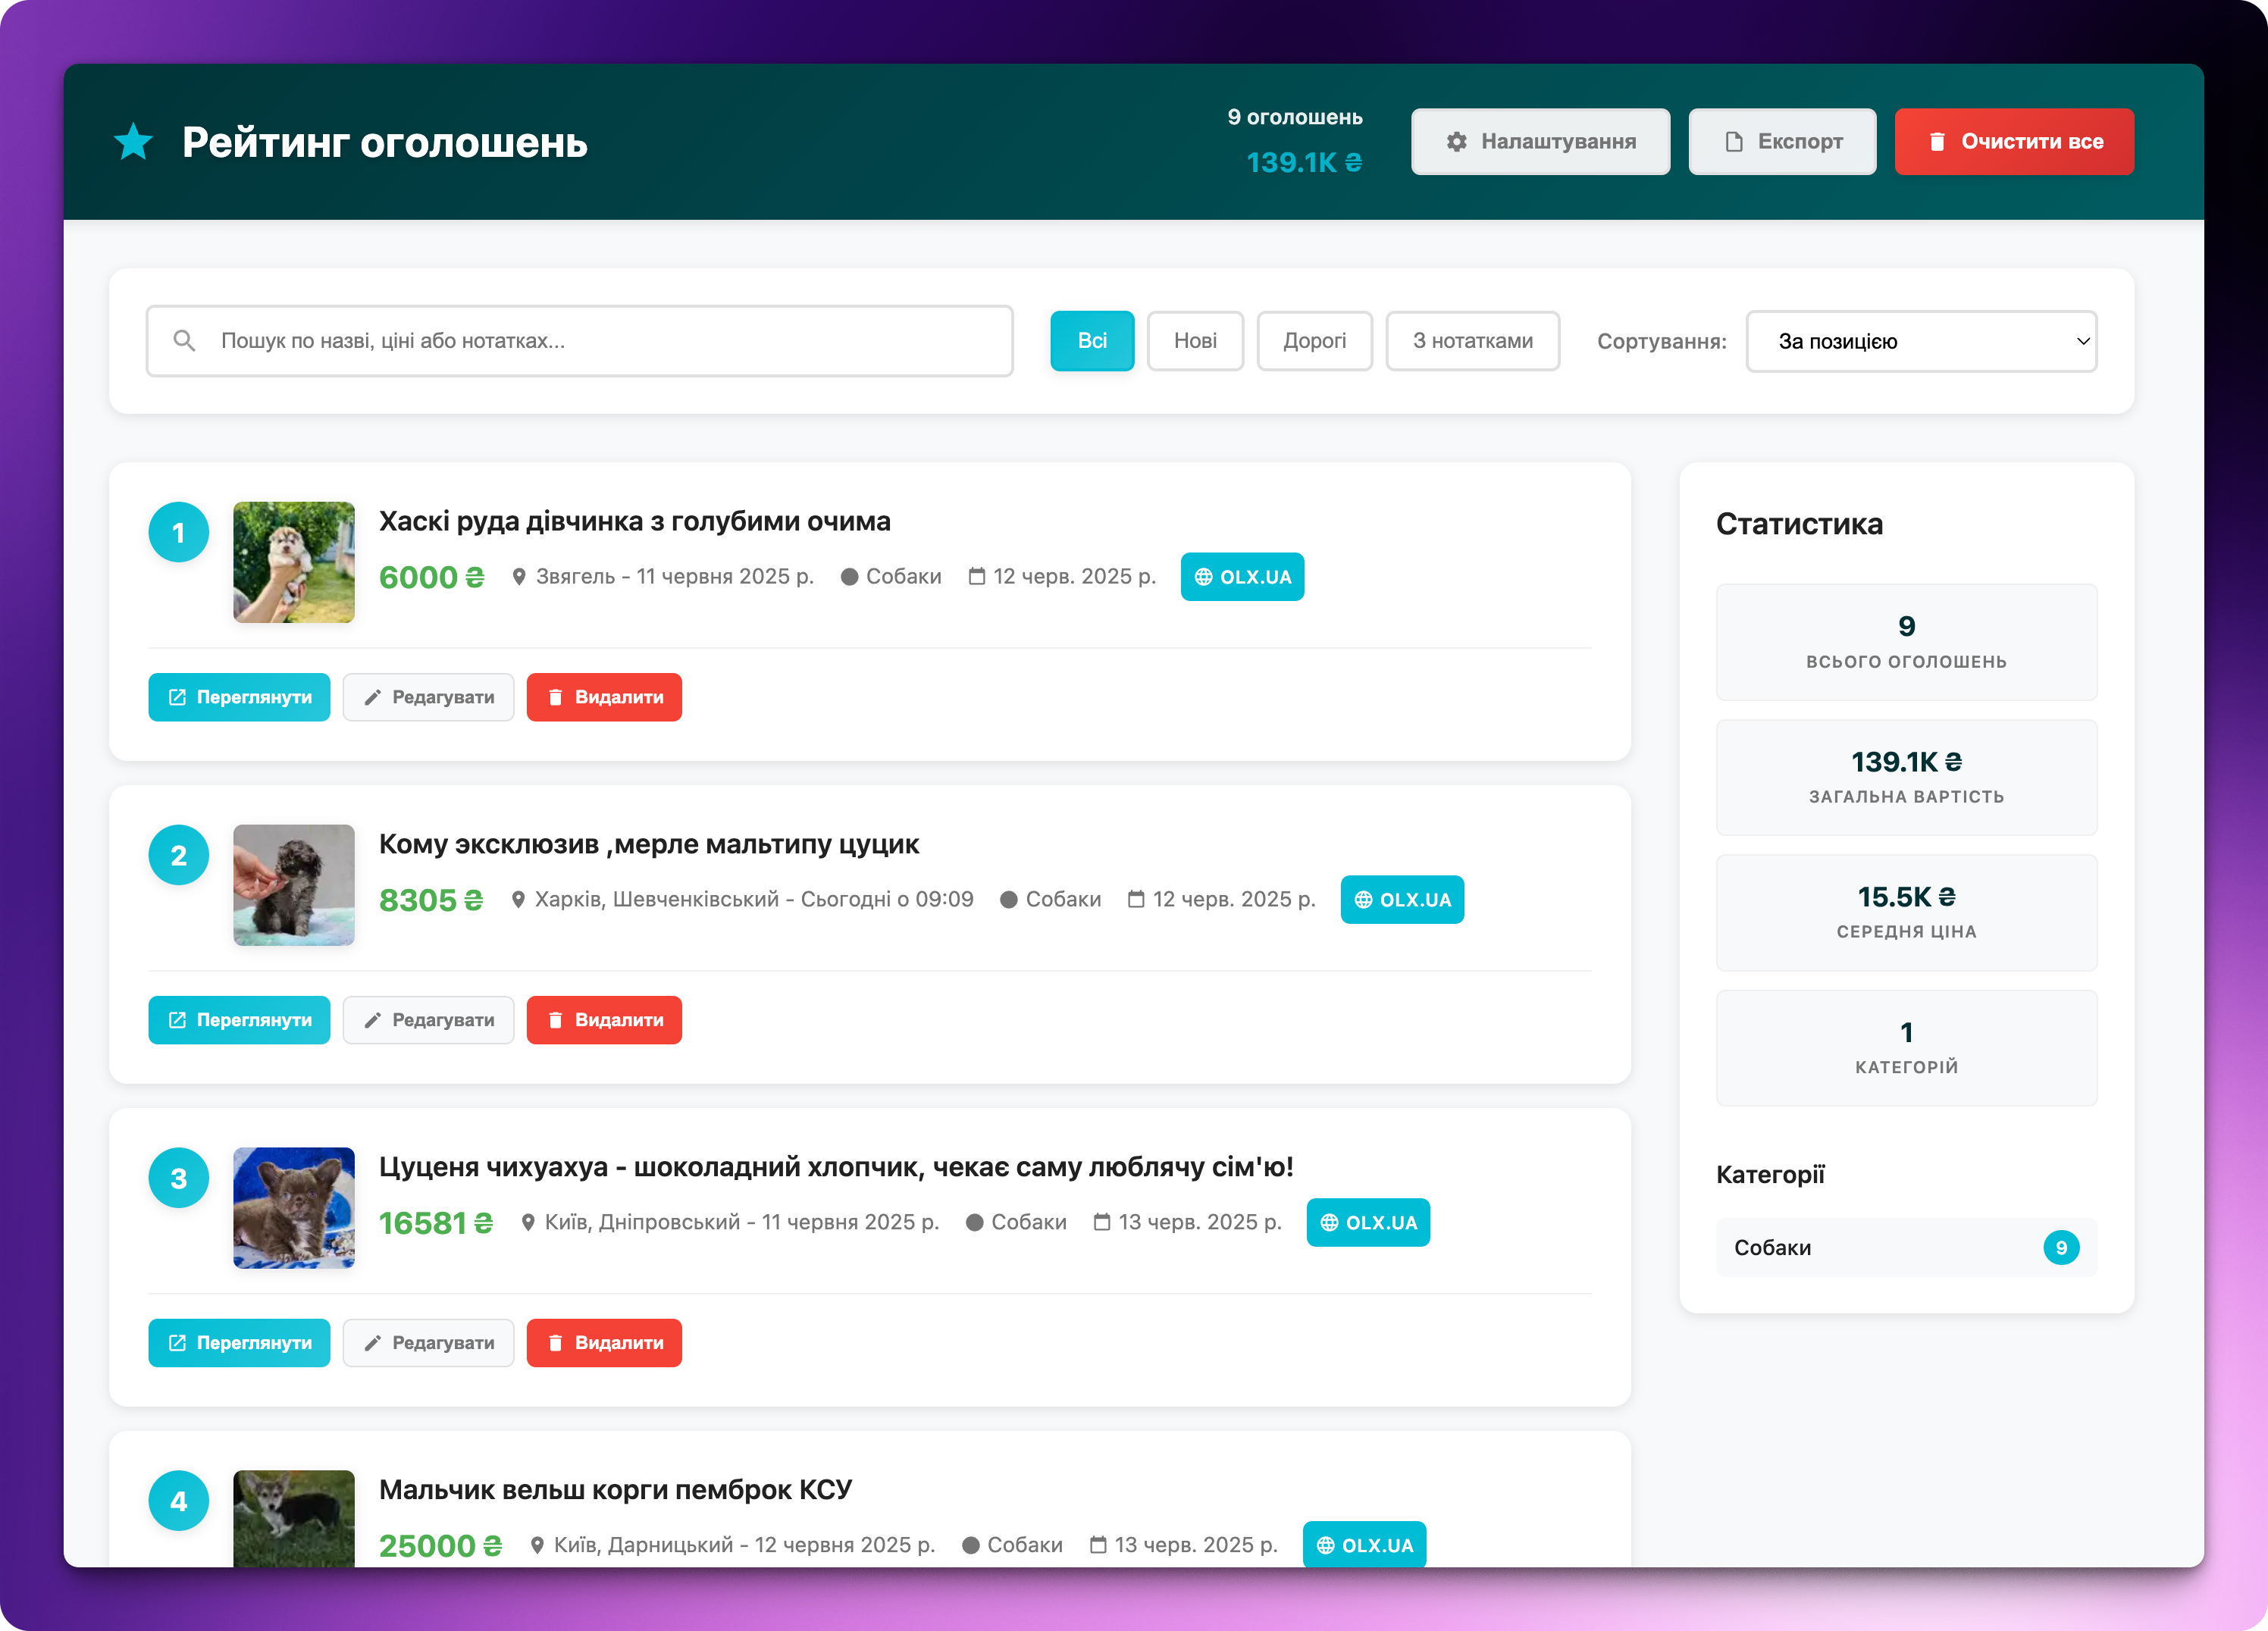Click the OLX.UA badge on Хаскі listing
This screenshot has height=1631, width=2268.
[1242, 577]
